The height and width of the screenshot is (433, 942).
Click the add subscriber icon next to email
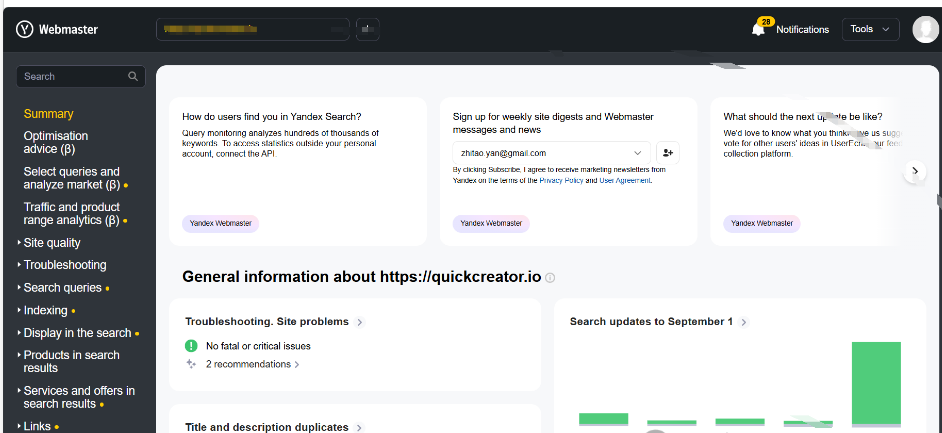point(668,153)
